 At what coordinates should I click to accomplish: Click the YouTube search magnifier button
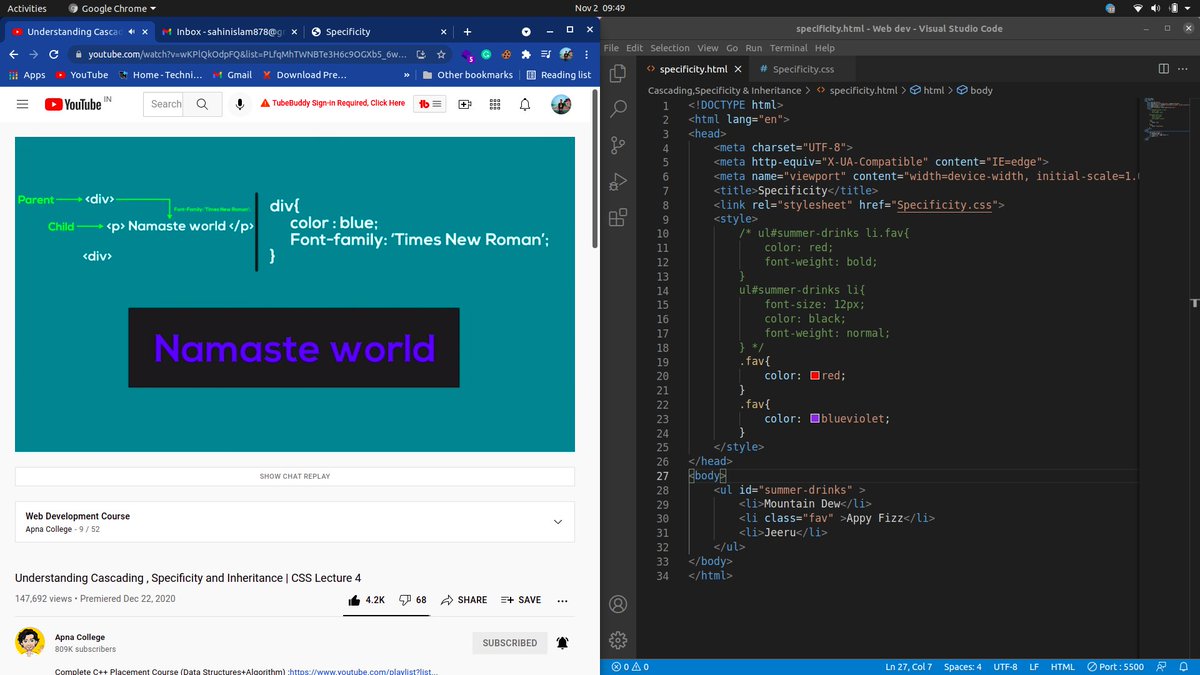202,104
